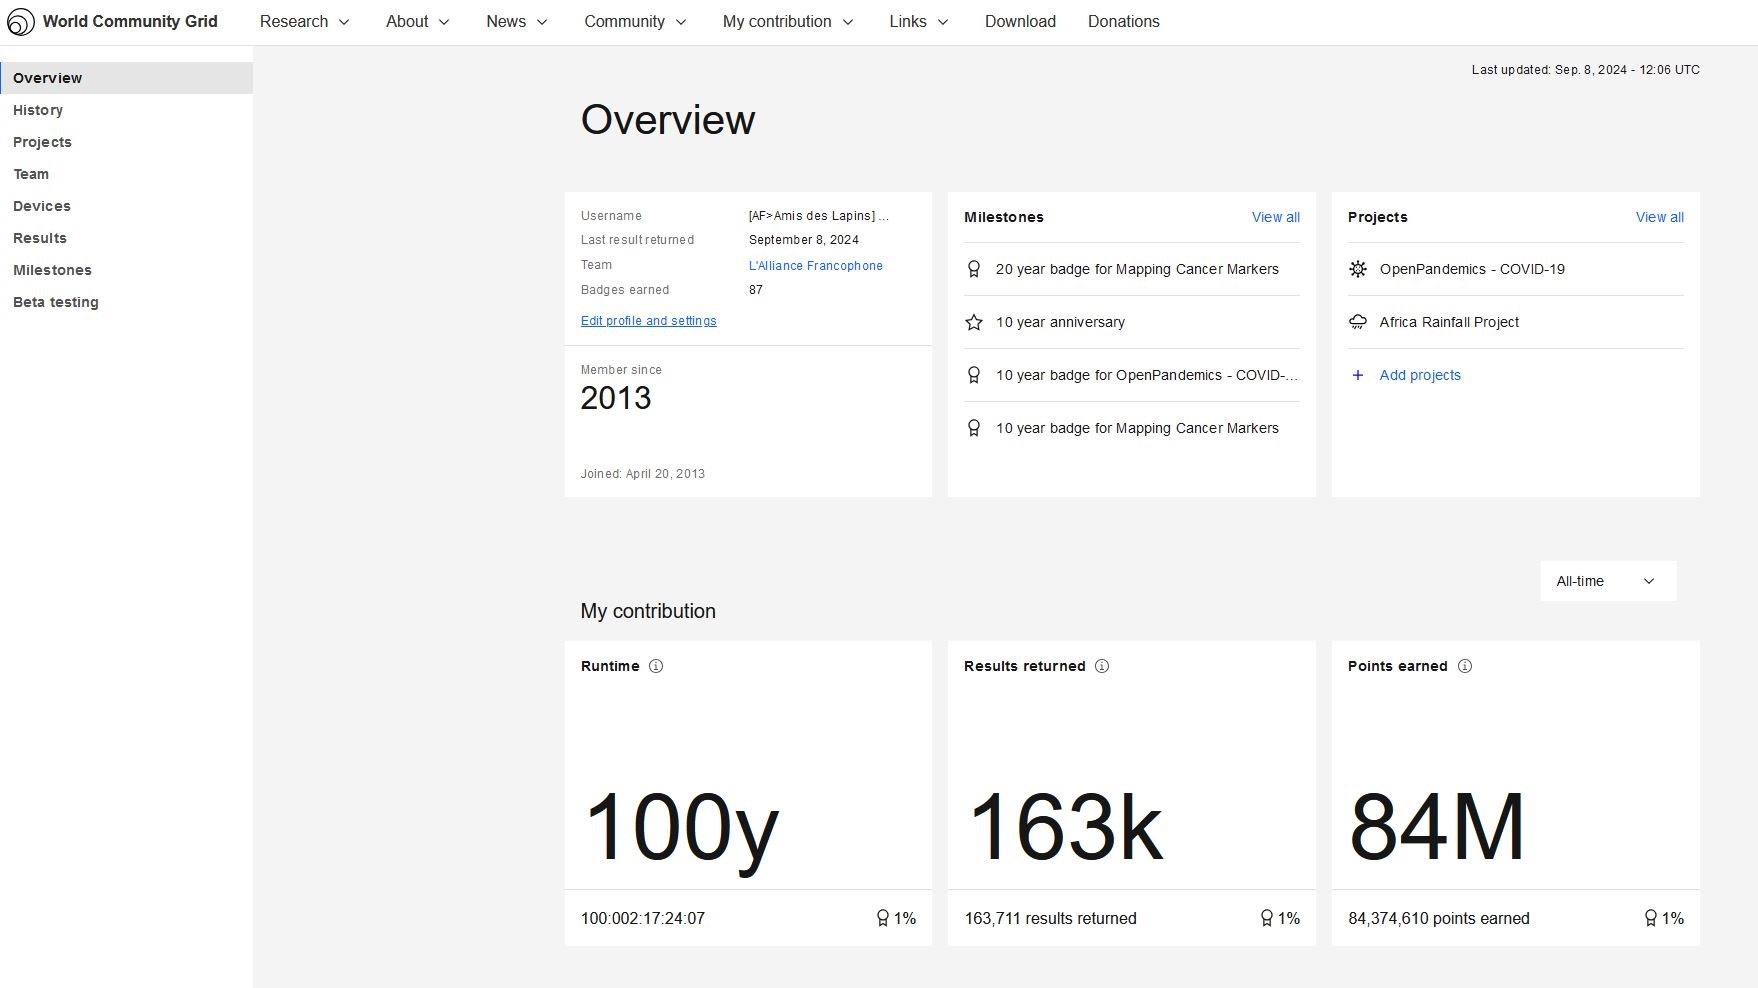Image resolution: width=1758 pixels, height=988 pixels.
Task: Click the 163k results figure
Action: pyautogui.click(x=1065, y=827)
